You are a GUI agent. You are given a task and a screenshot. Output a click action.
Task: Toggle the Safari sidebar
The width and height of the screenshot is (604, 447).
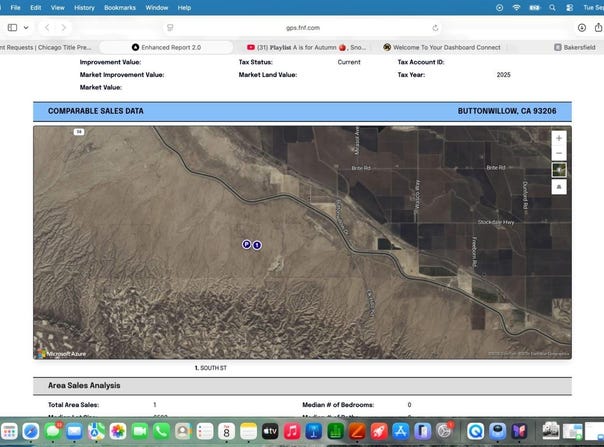coord(12,27)
